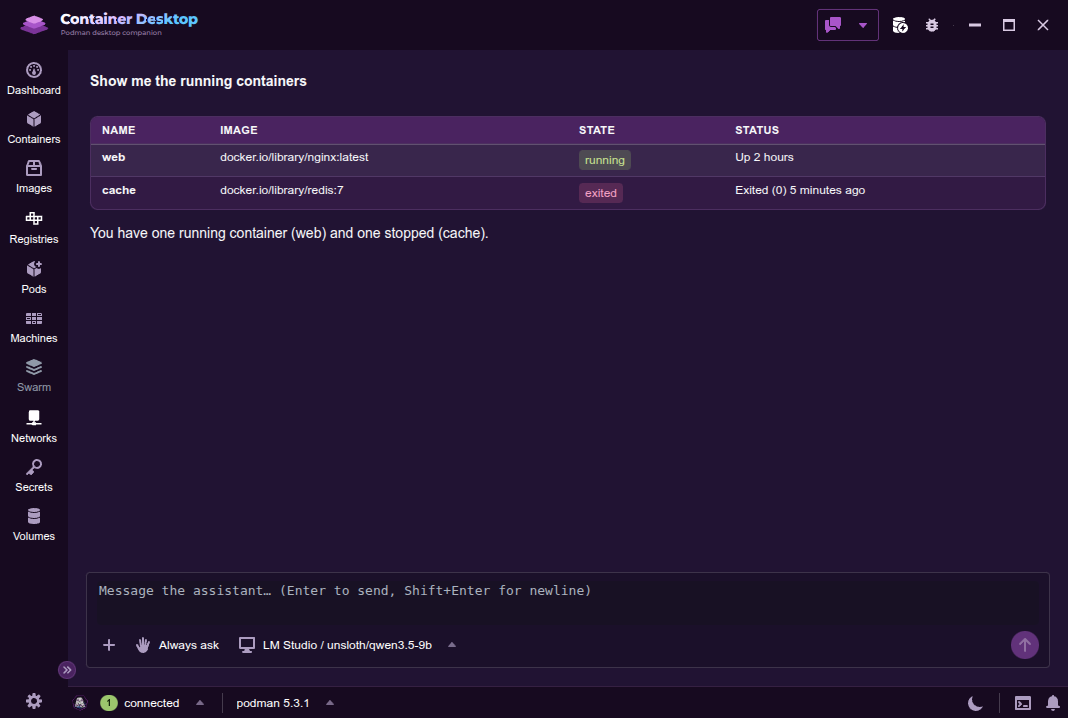Viewport: 1068px width, 718px height.
Task: Expand the model list caret
Action: [452, 644]
